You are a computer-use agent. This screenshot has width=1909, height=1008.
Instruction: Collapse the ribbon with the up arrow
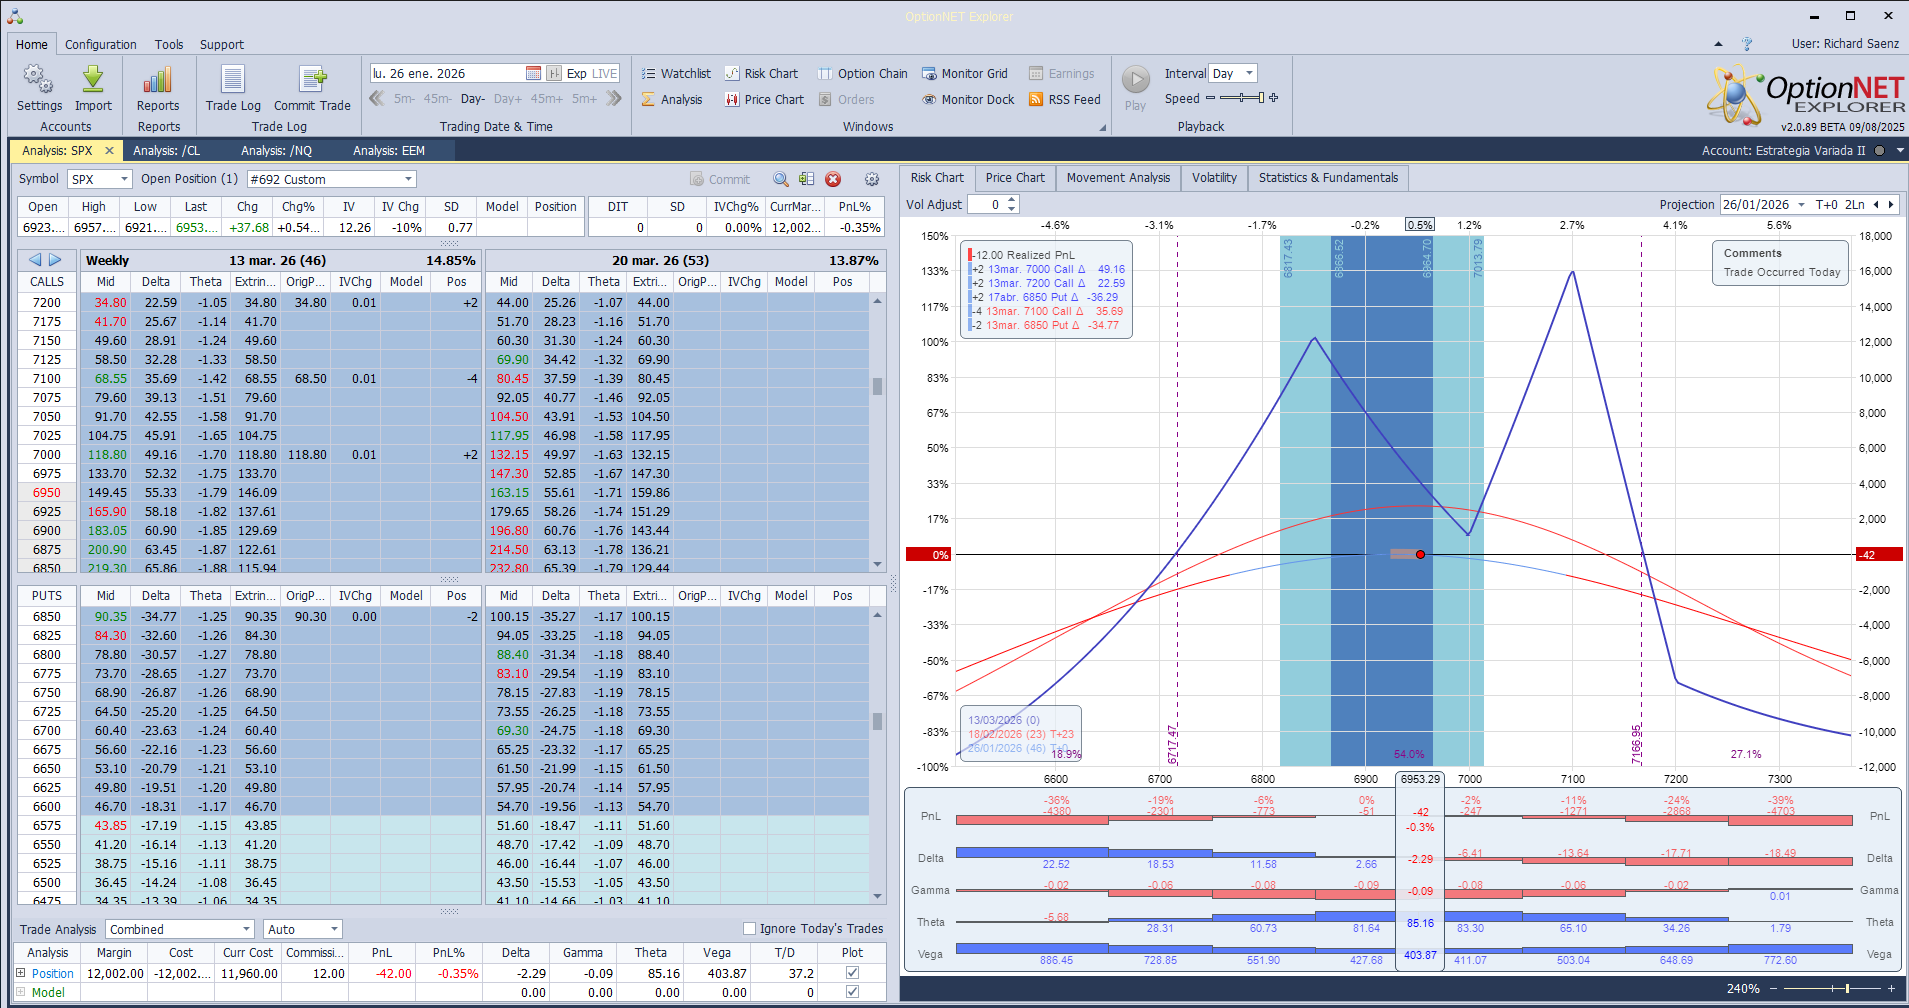1718,44
